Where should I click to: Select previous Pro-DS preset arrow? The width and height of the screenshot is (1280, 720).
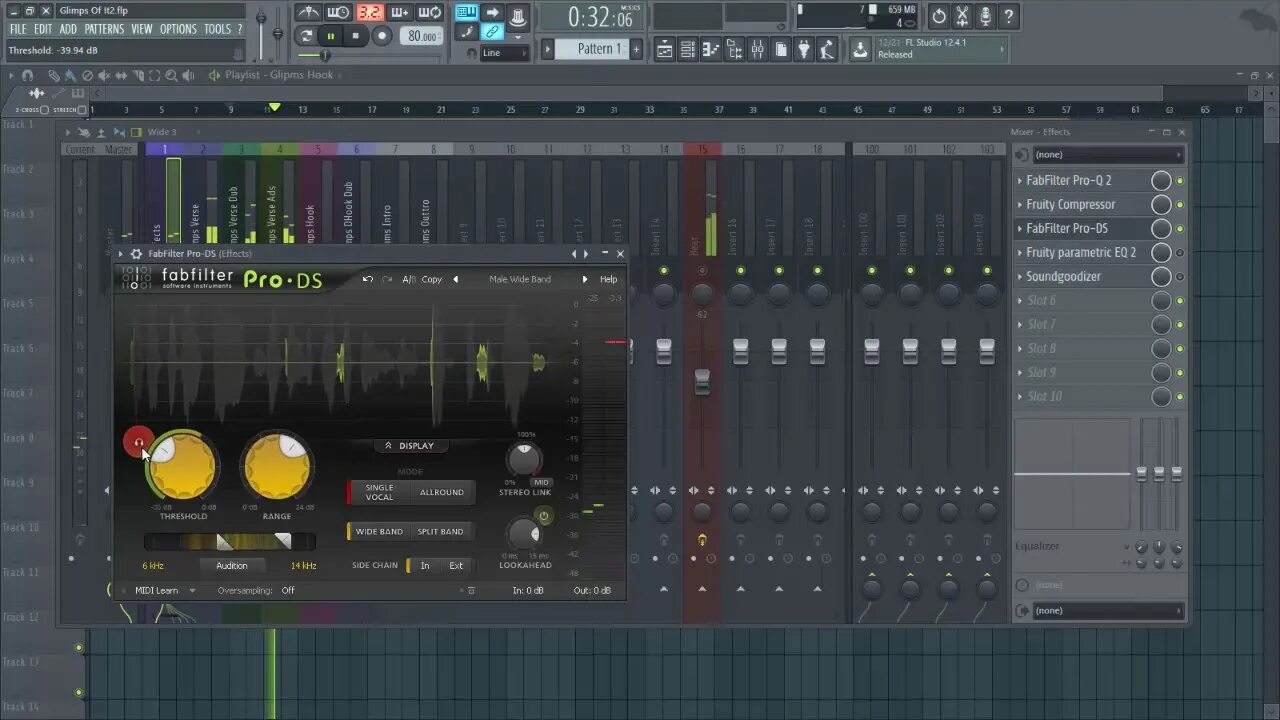pos(456,279)
